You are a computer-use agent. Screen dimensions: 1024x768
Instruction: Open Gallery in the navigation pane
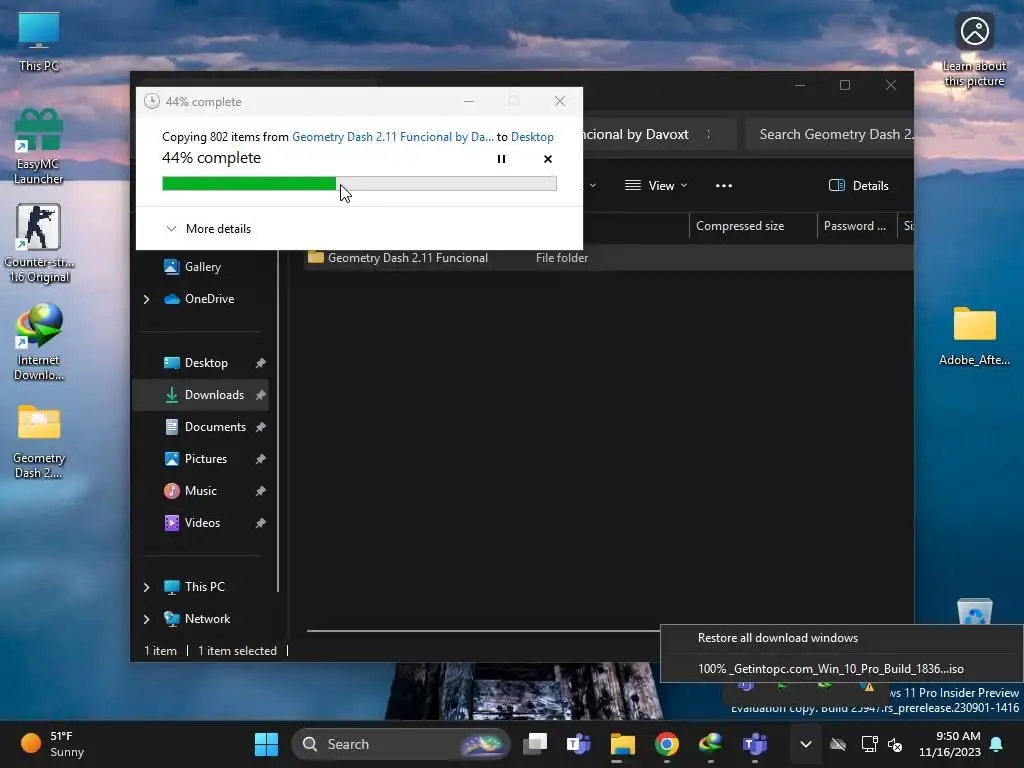click(x=202, y=266)
